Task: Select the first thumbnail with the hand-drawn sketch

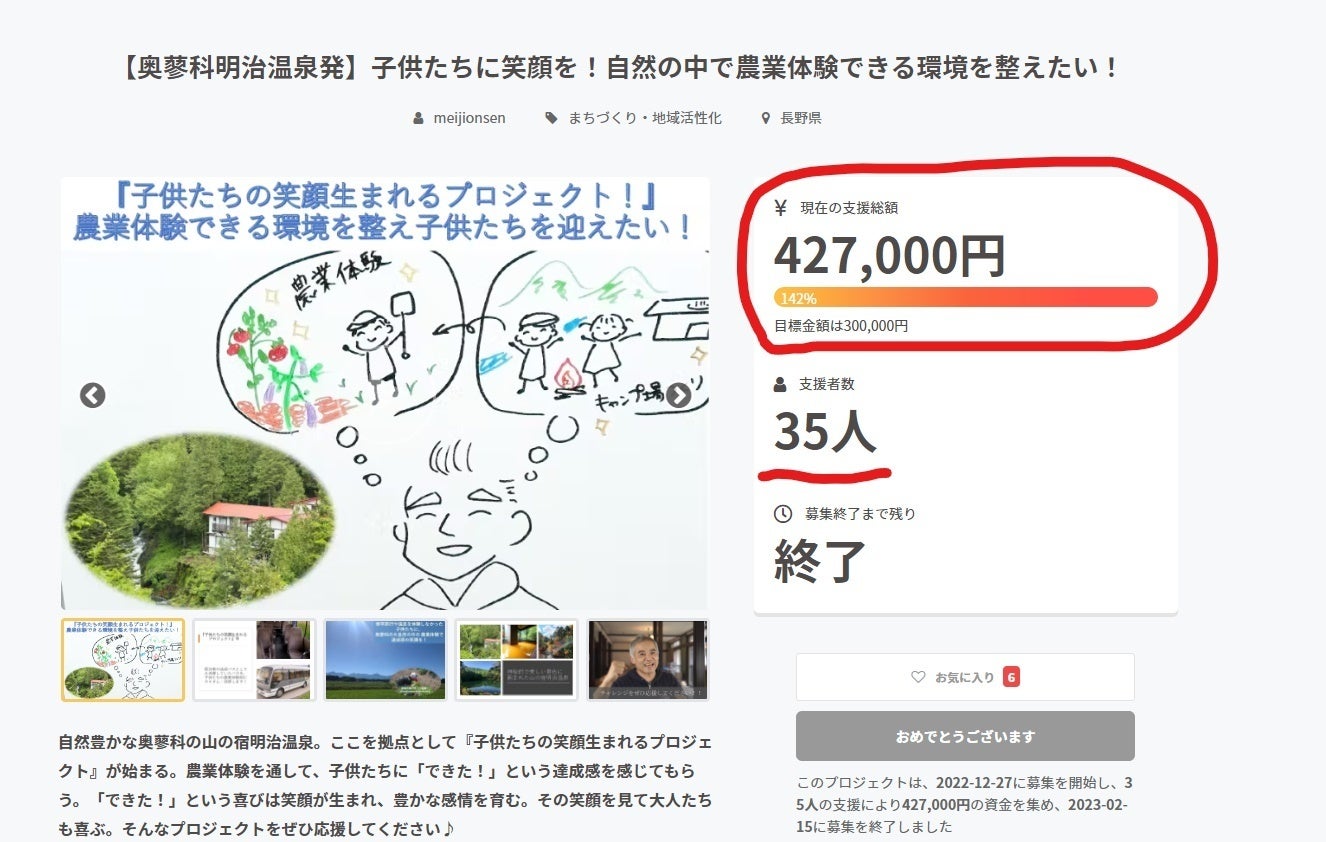Action: pyautogui.click(x=123, y=659)
